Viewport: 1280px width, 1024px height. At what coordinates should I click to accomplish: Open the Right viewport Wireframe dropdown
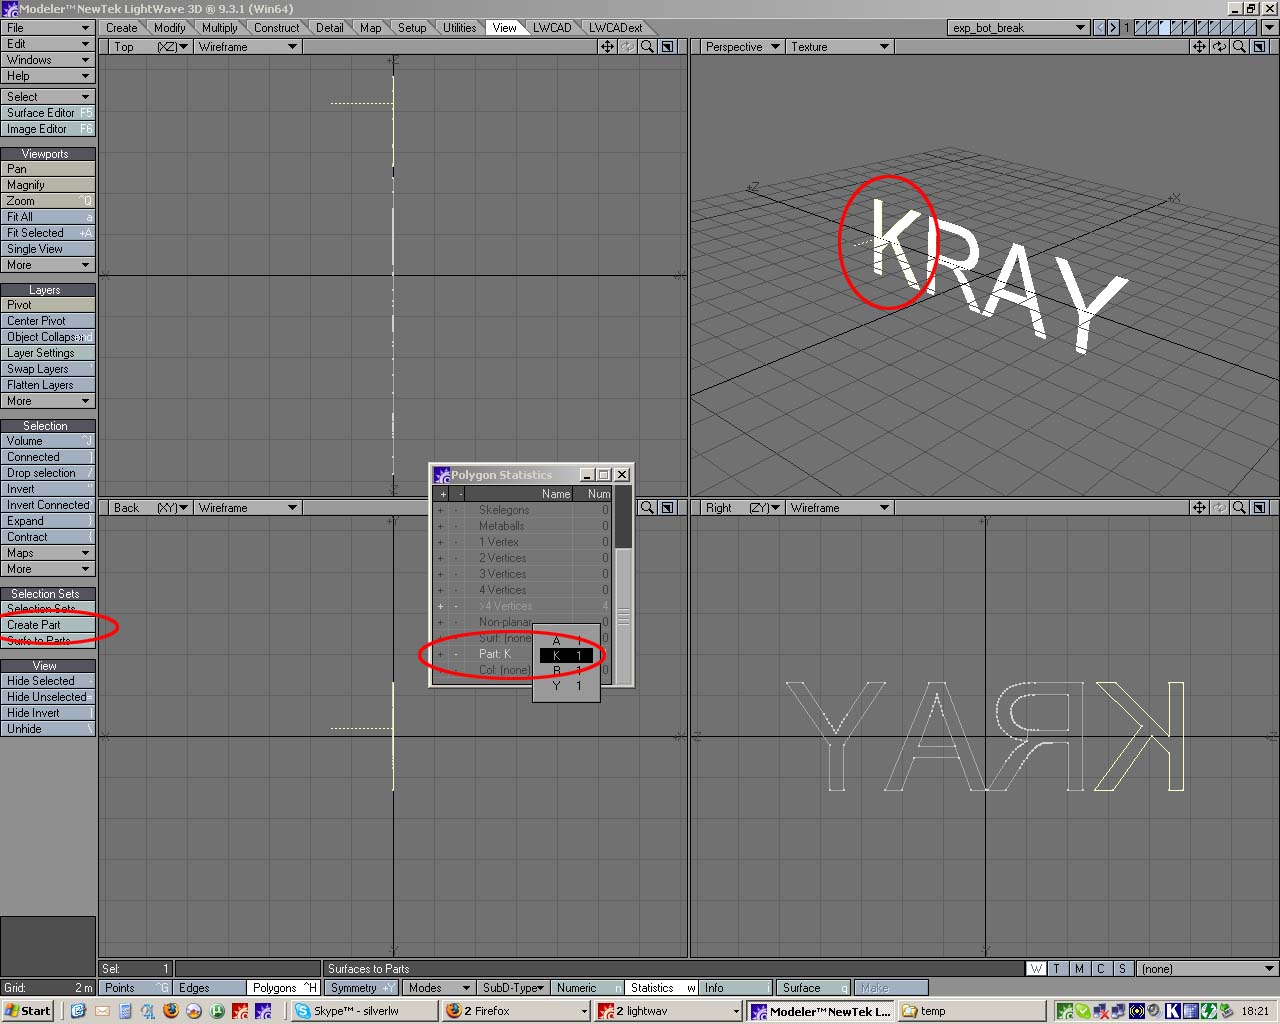tap(838, 508)
